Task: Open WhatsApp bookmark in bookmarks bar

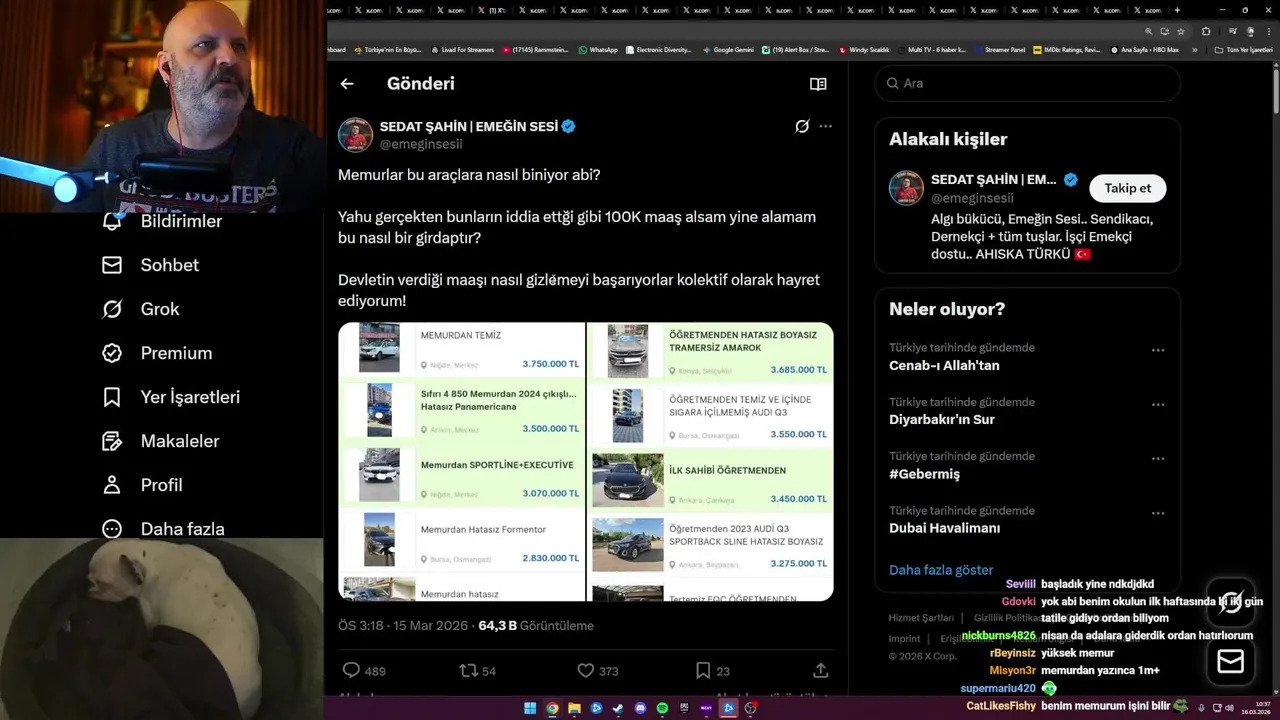Action: (x=598, y=50)
